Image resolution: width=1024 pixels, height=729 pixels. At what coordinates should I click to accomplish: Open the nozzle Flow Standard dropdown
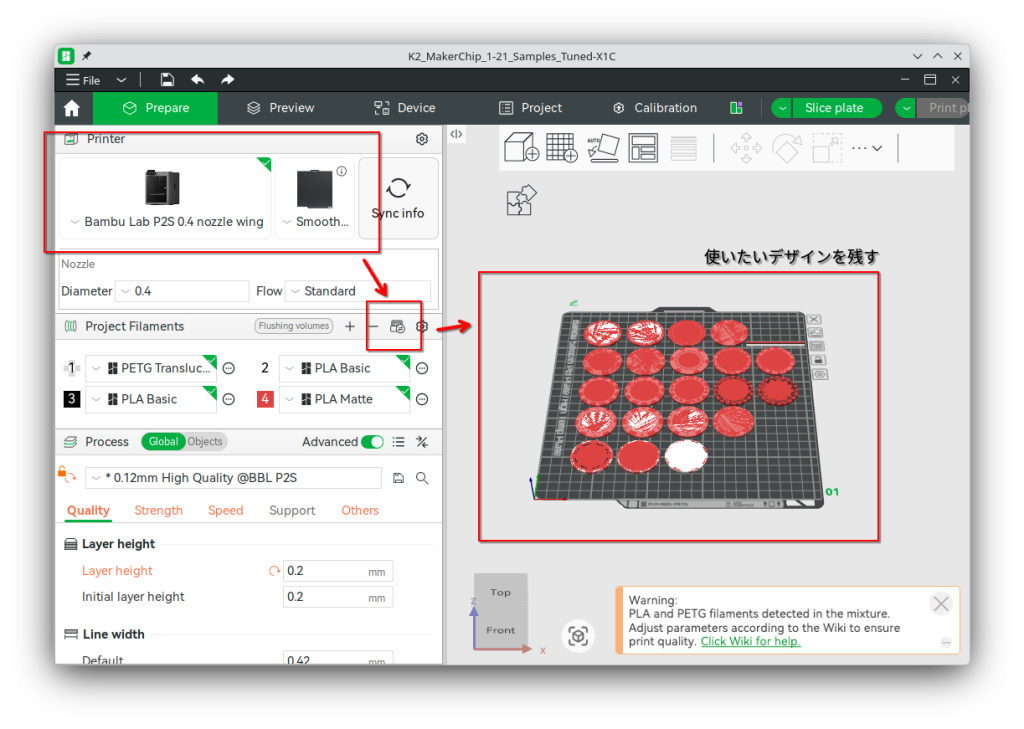click(x=357, y=291)
